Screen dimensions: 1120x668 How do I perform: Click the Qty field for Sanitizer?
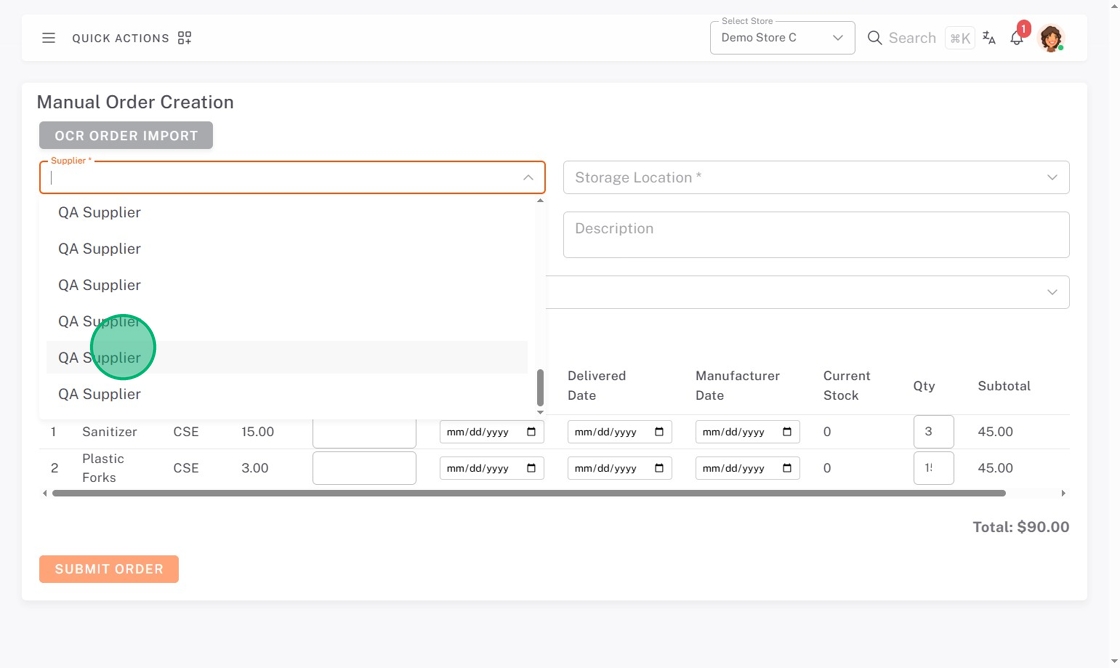tap(932, 432)
